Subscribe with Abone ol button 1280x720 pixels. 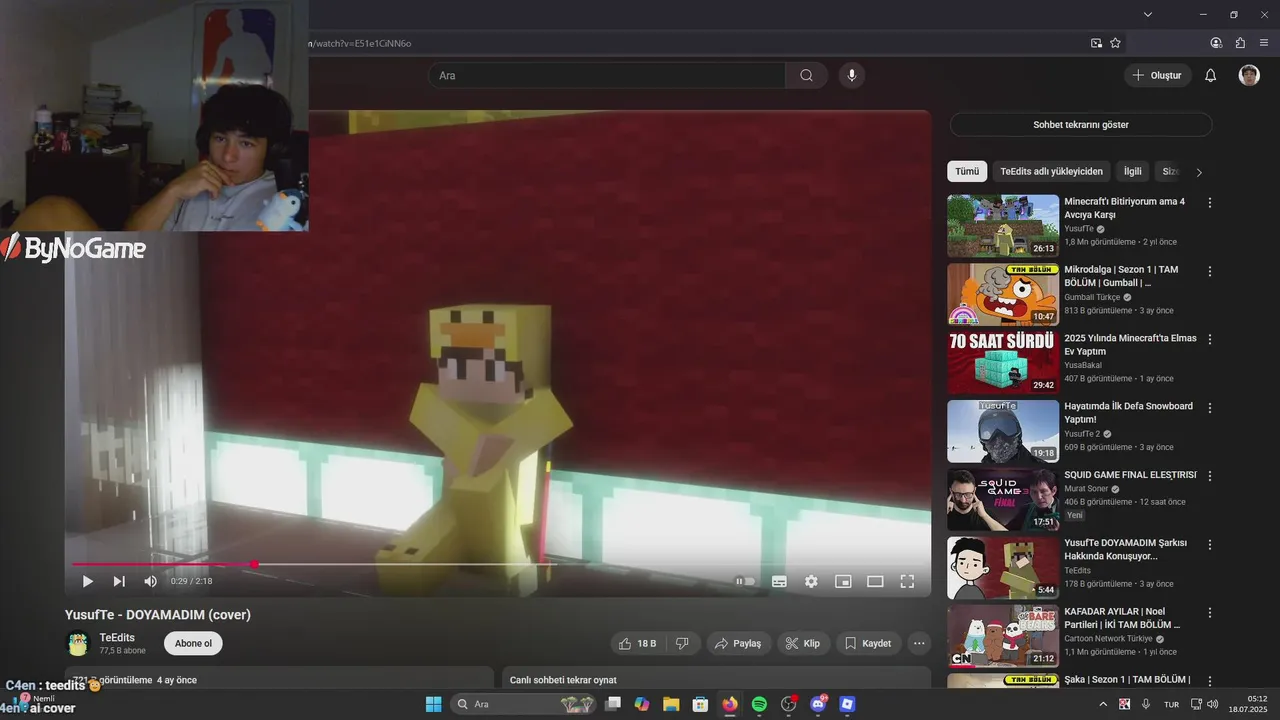click(193, 644)
